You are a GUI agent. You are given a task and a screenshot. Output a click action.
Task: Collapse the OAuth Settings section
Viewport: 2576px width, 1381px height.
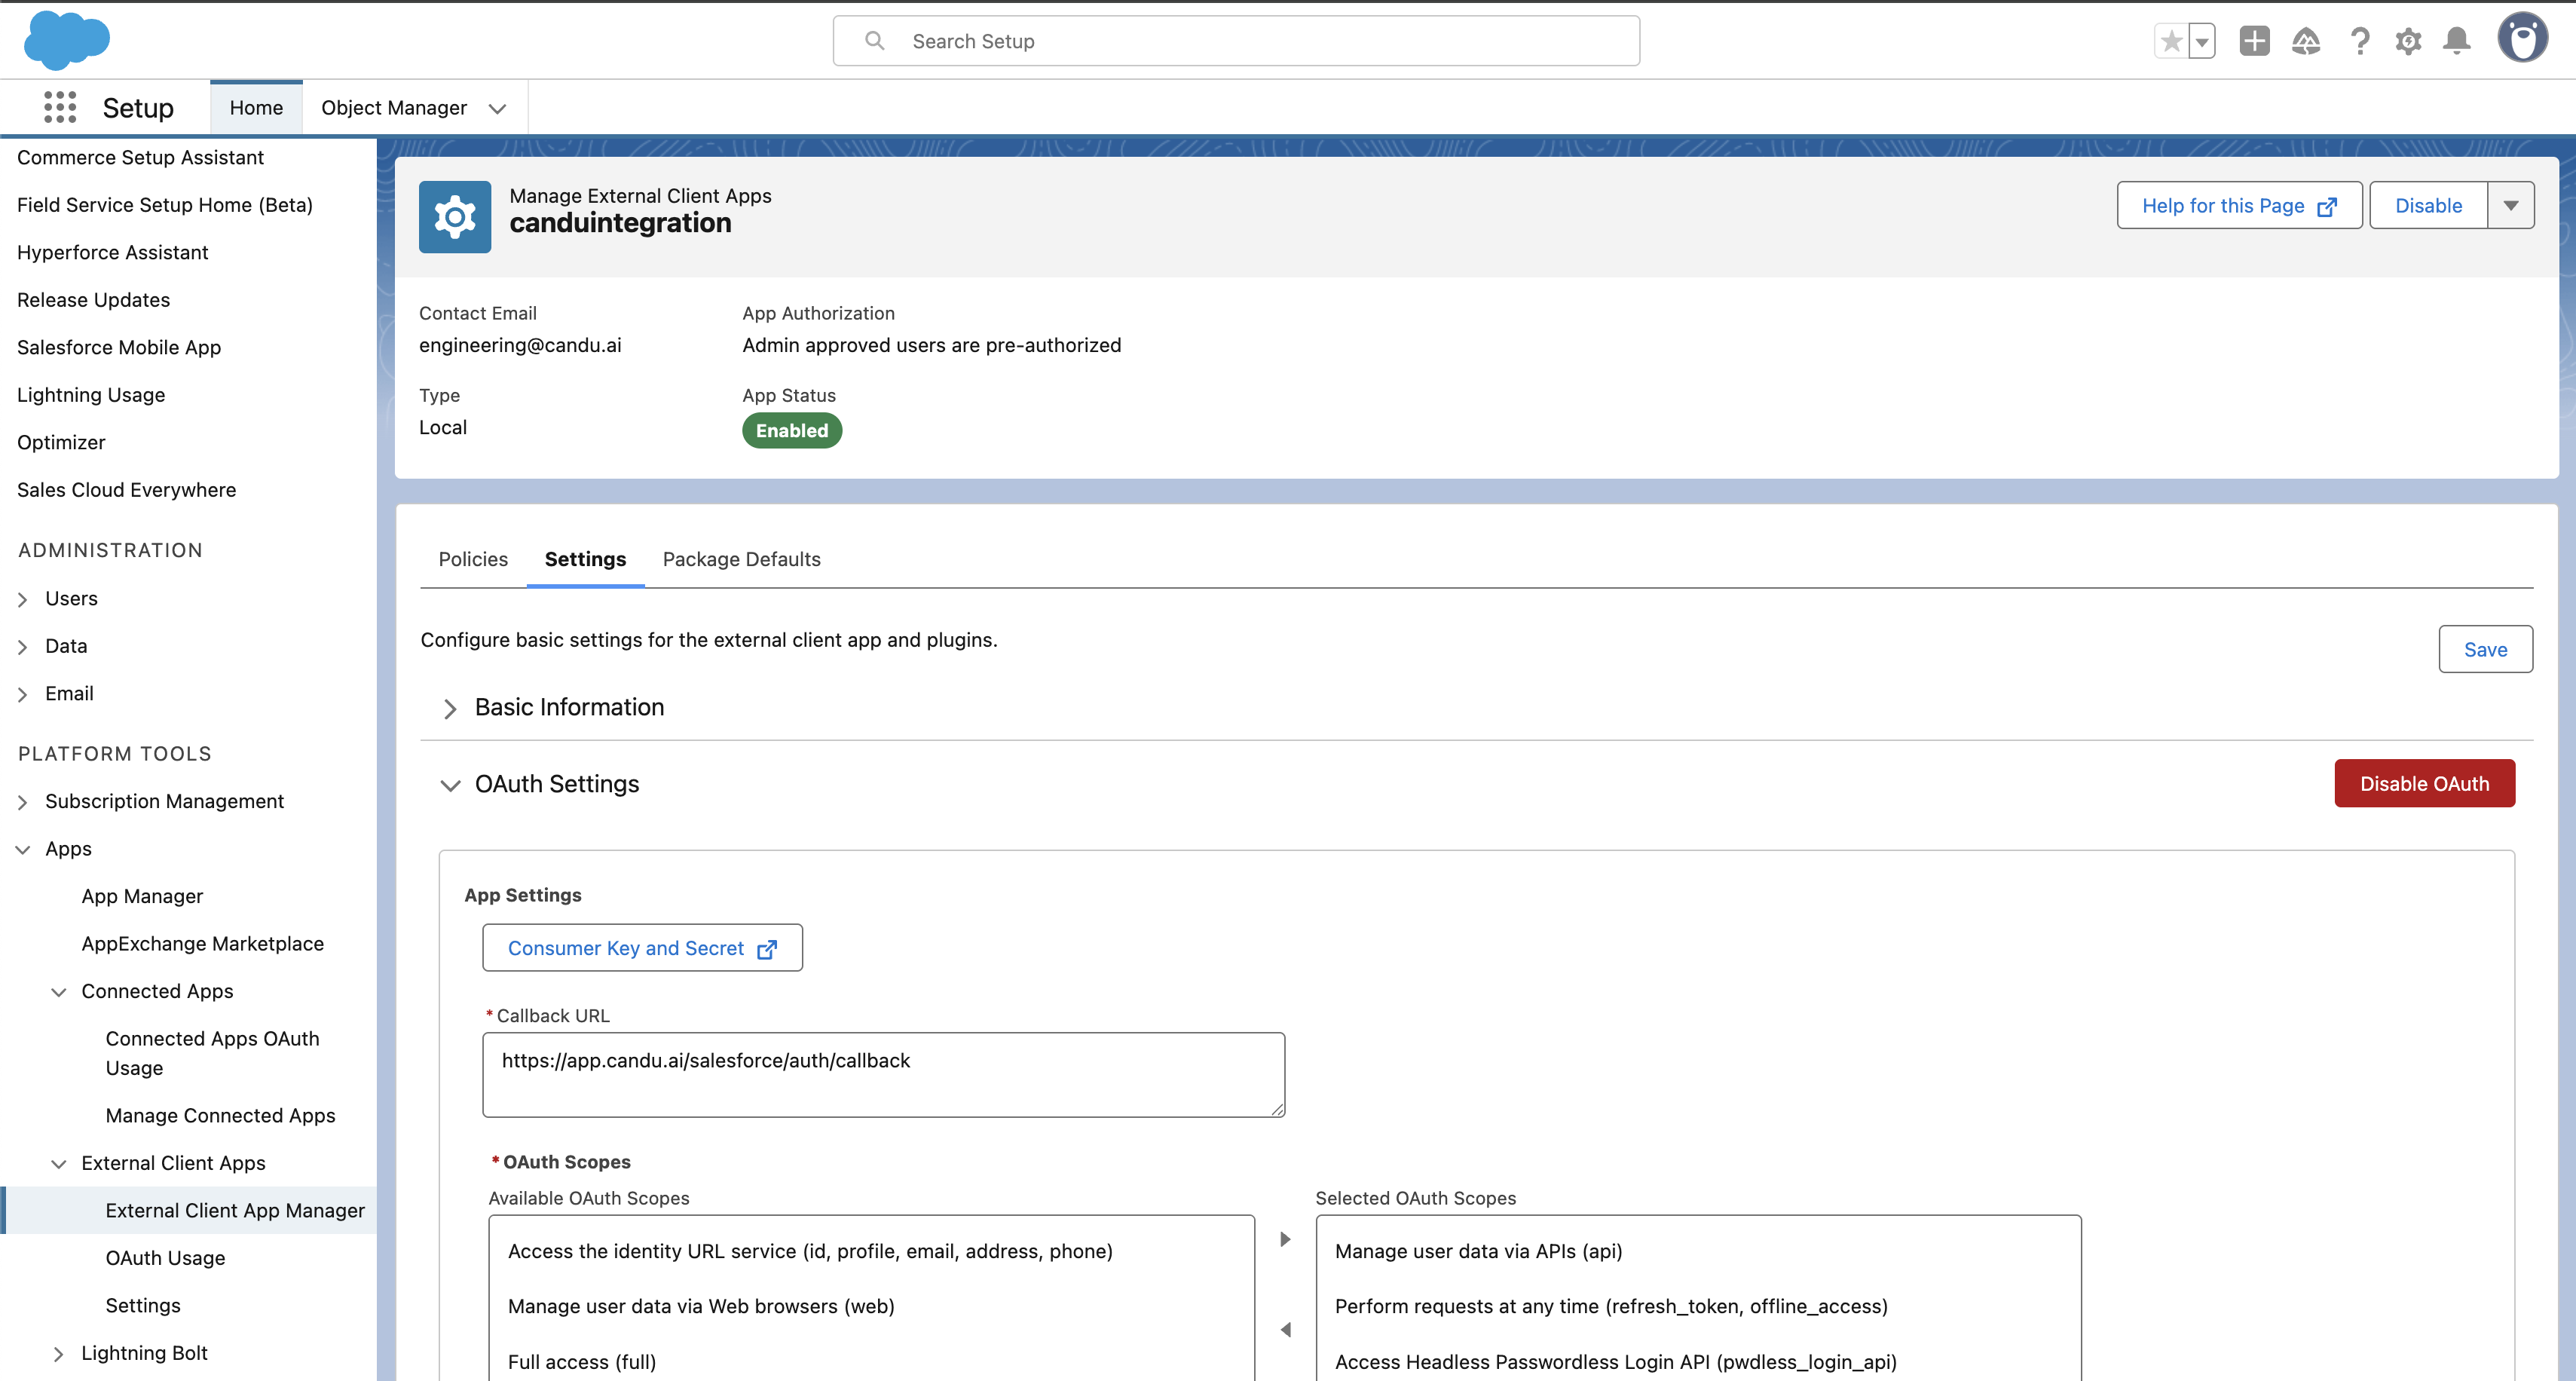point(450,785)
